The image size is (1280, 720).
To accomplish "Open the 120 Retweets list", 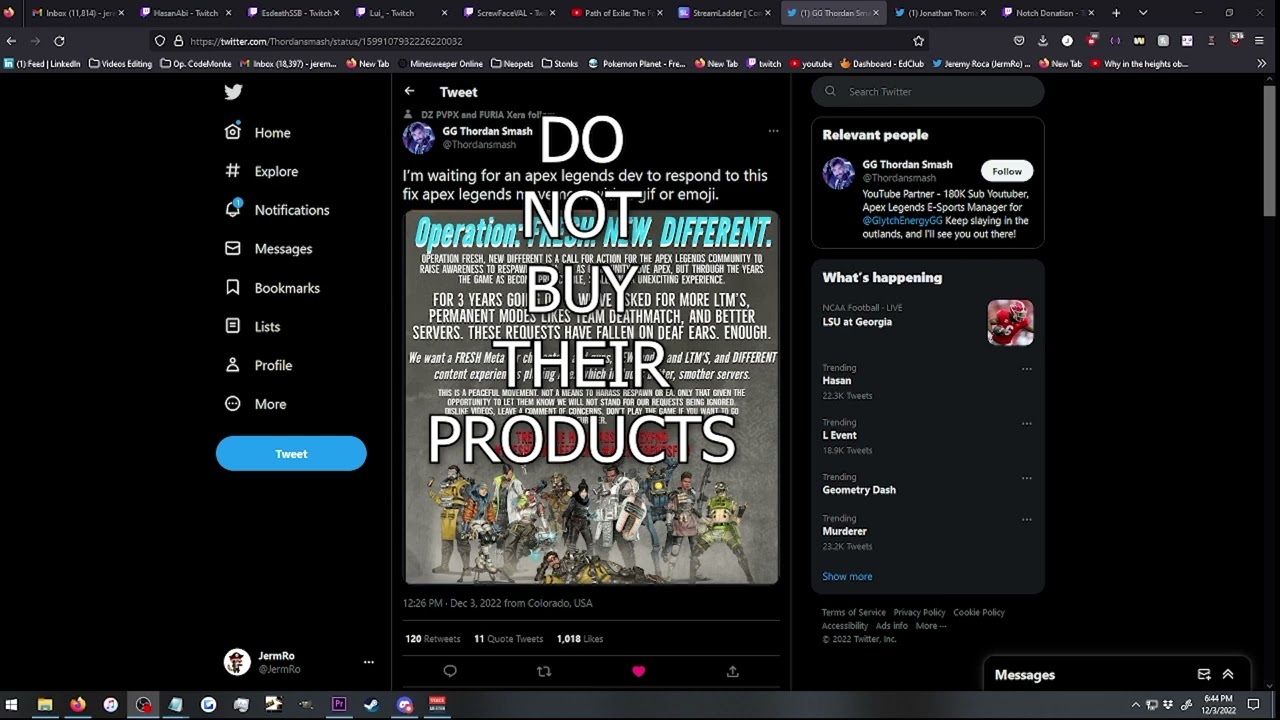I will (x=432, y=639).
